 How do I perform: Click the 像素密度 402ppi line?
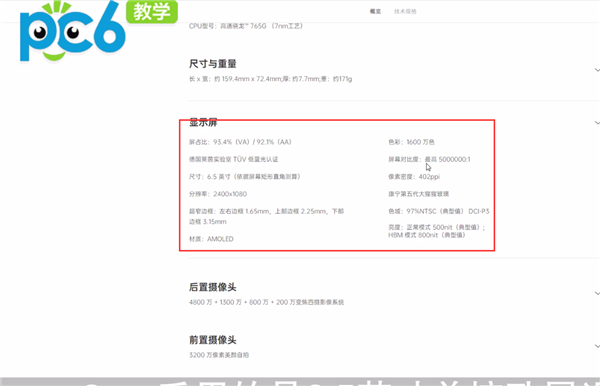[414, 177]
